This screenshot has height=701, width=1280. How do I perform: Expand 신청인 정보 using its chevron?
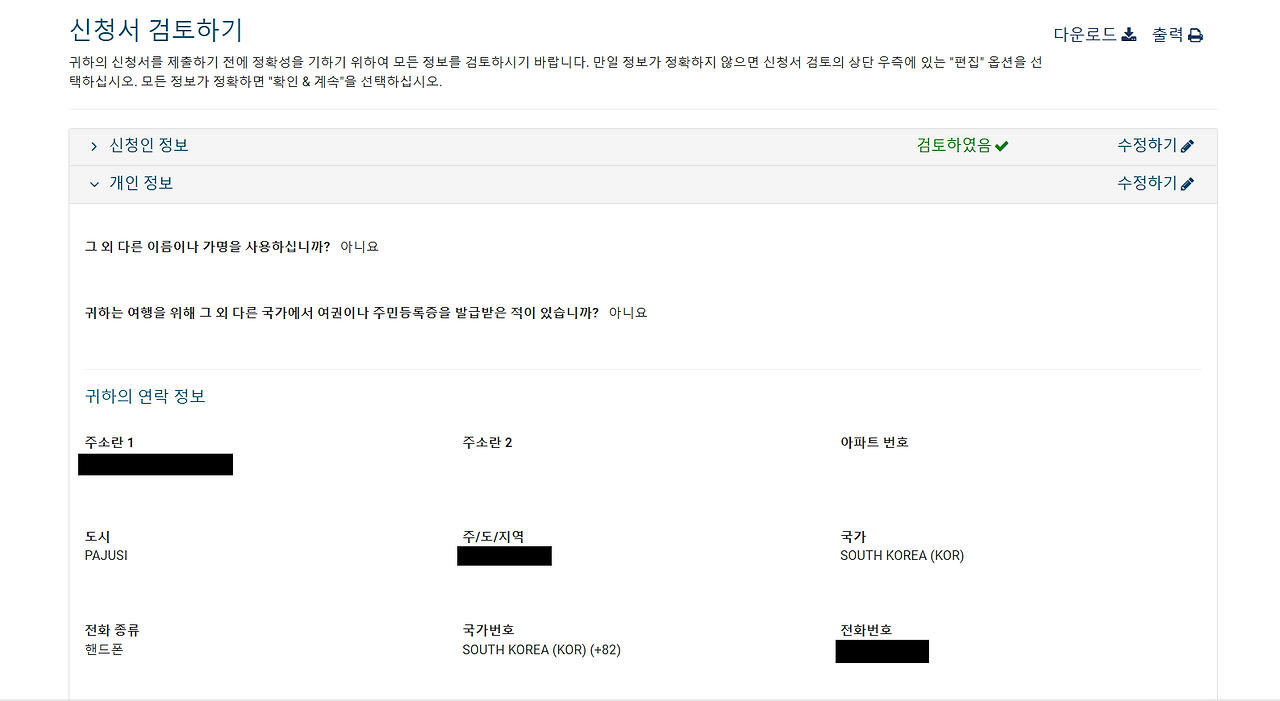(92, 145)
